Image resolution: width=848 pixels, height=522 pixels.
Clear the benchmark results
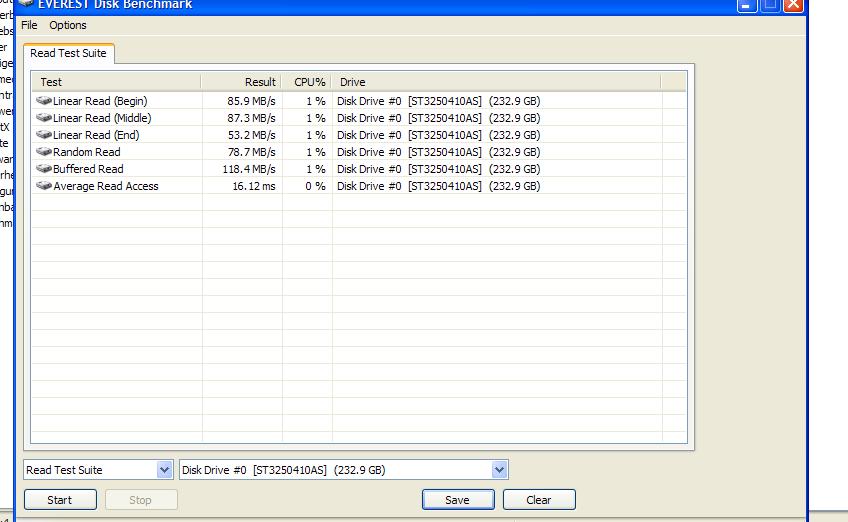539,500
